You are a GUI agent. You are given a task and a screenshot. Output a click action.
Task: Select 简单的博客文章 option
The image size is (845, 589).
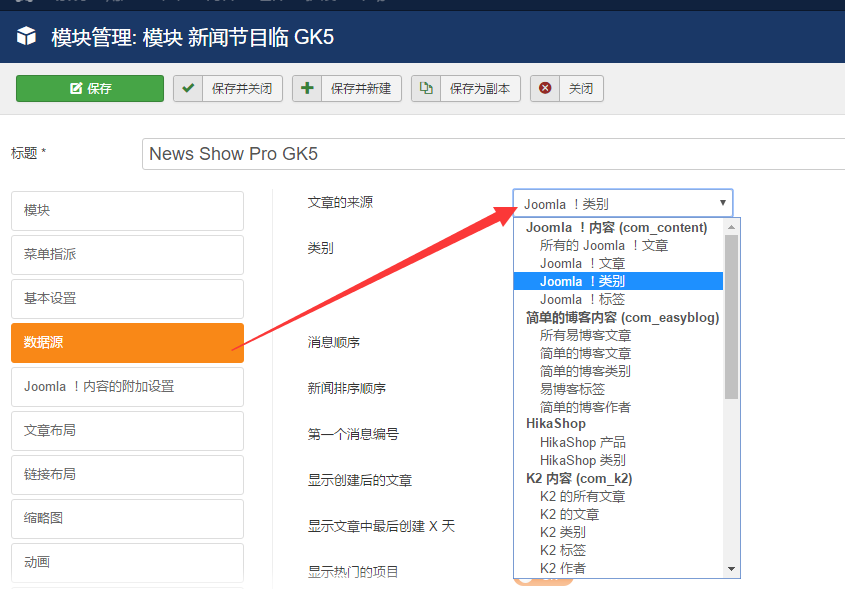click(618, 354)
